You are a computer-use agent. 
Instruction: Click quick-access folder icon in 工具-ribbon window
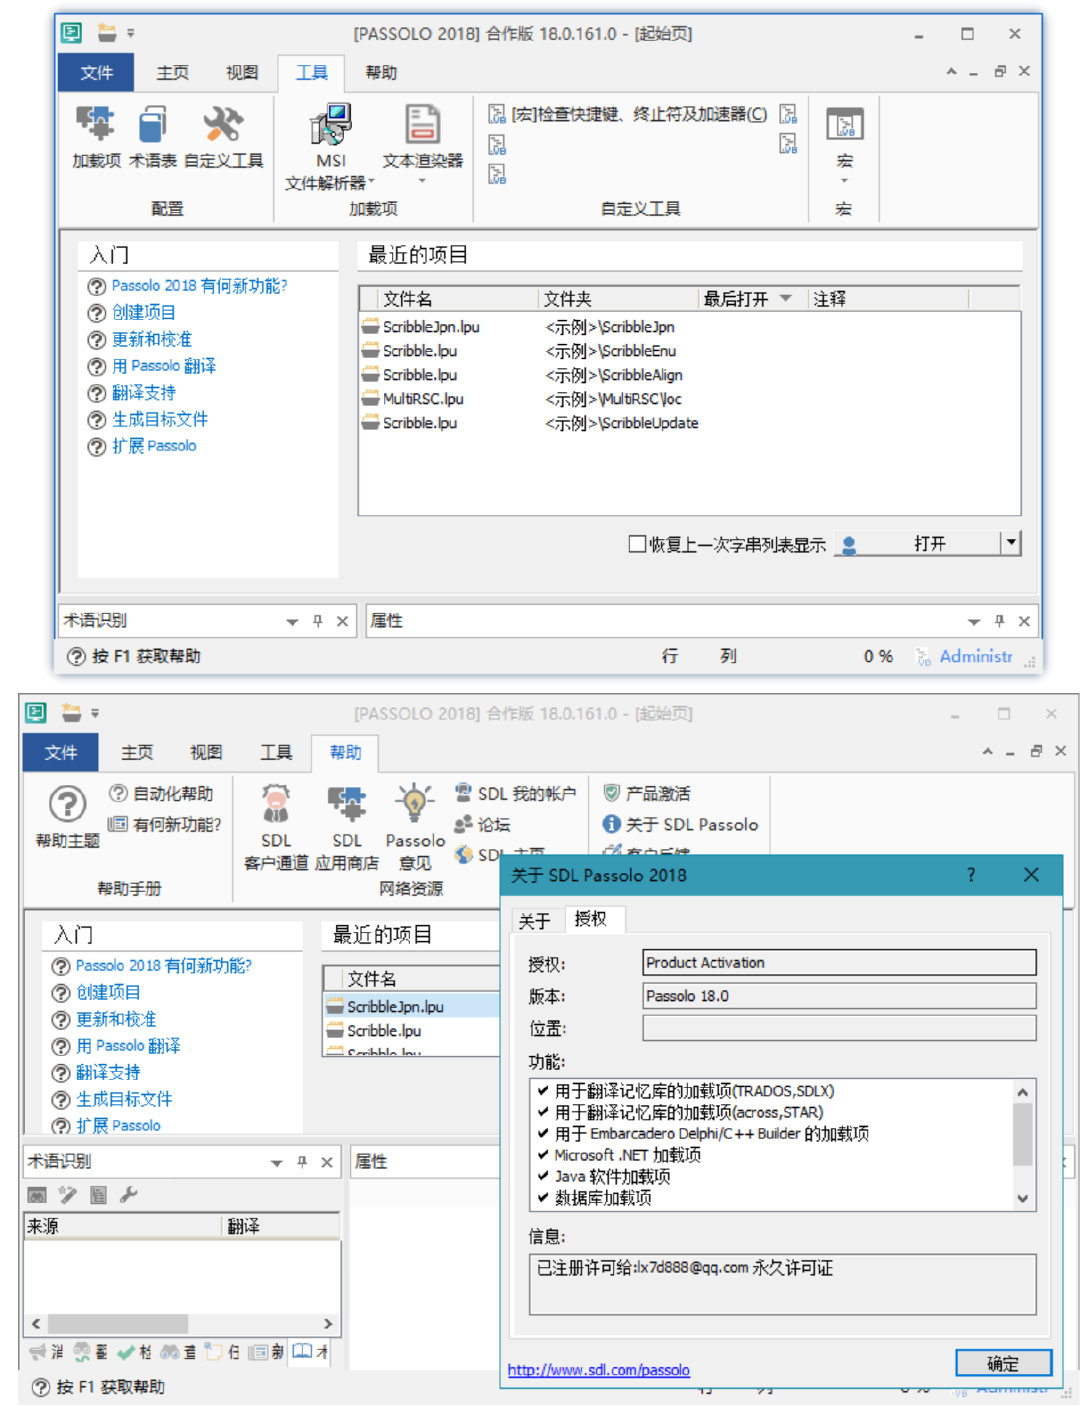pyautogui.click(x=106, y=33)
